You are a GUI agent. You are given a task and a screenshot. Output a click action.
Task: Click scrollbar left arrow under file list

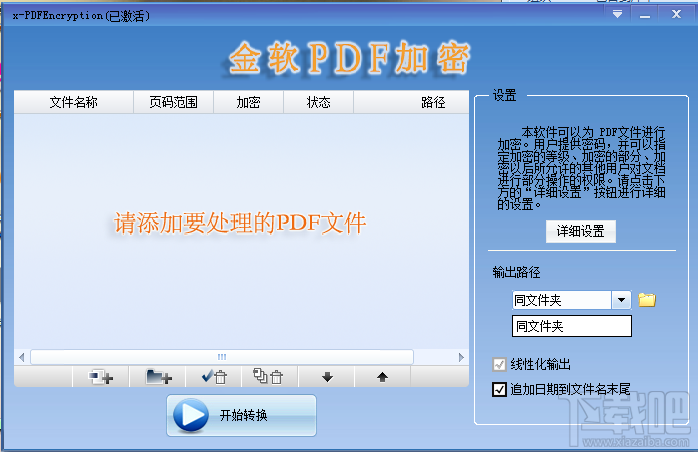[x=22, y=357]
